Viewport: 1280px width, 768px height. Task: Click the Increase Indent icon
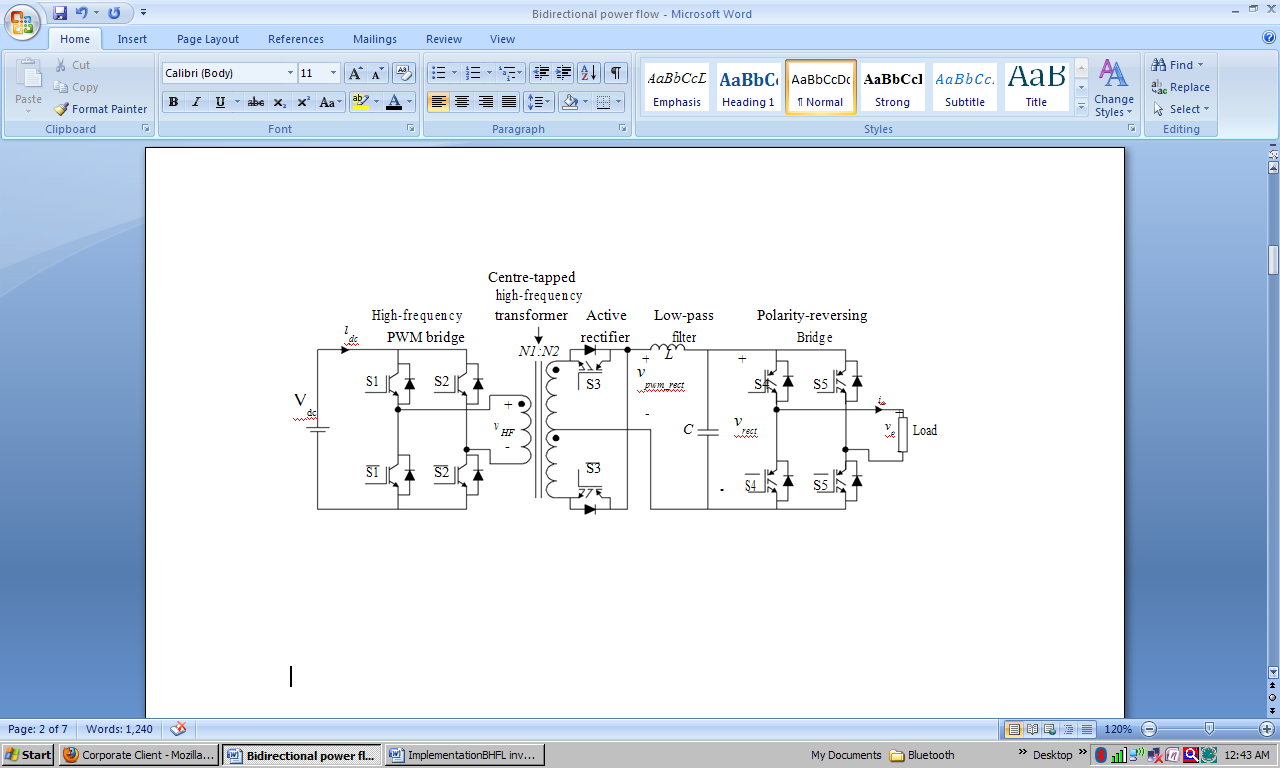[564, 73]
